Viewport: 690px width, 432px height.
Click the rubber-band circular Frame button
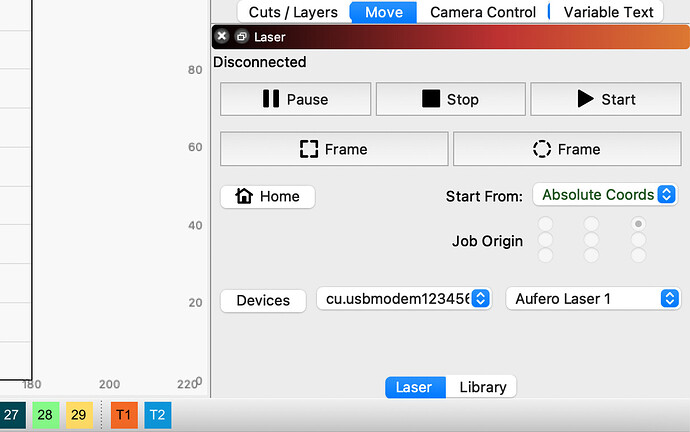(567, 149)
